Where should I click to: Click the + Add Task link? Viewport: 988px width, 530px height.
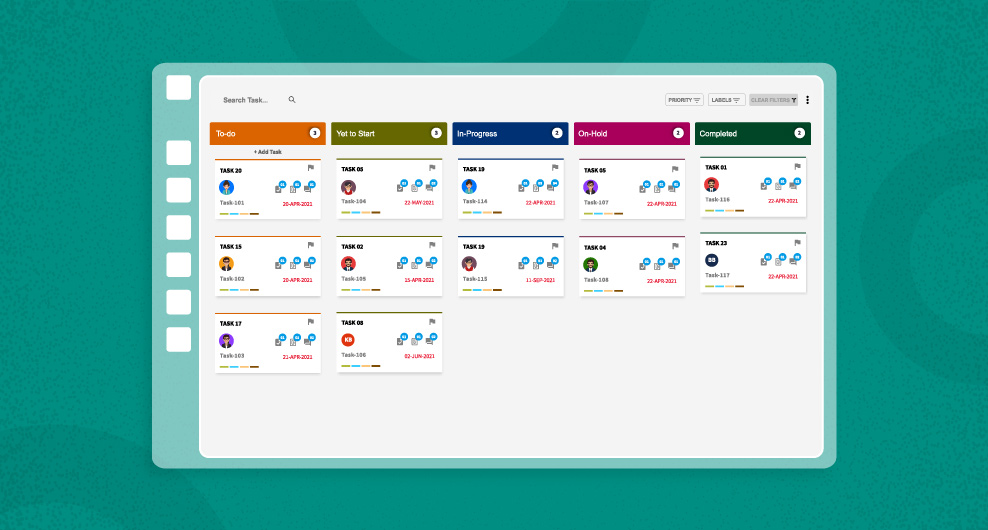click(268, 152)
